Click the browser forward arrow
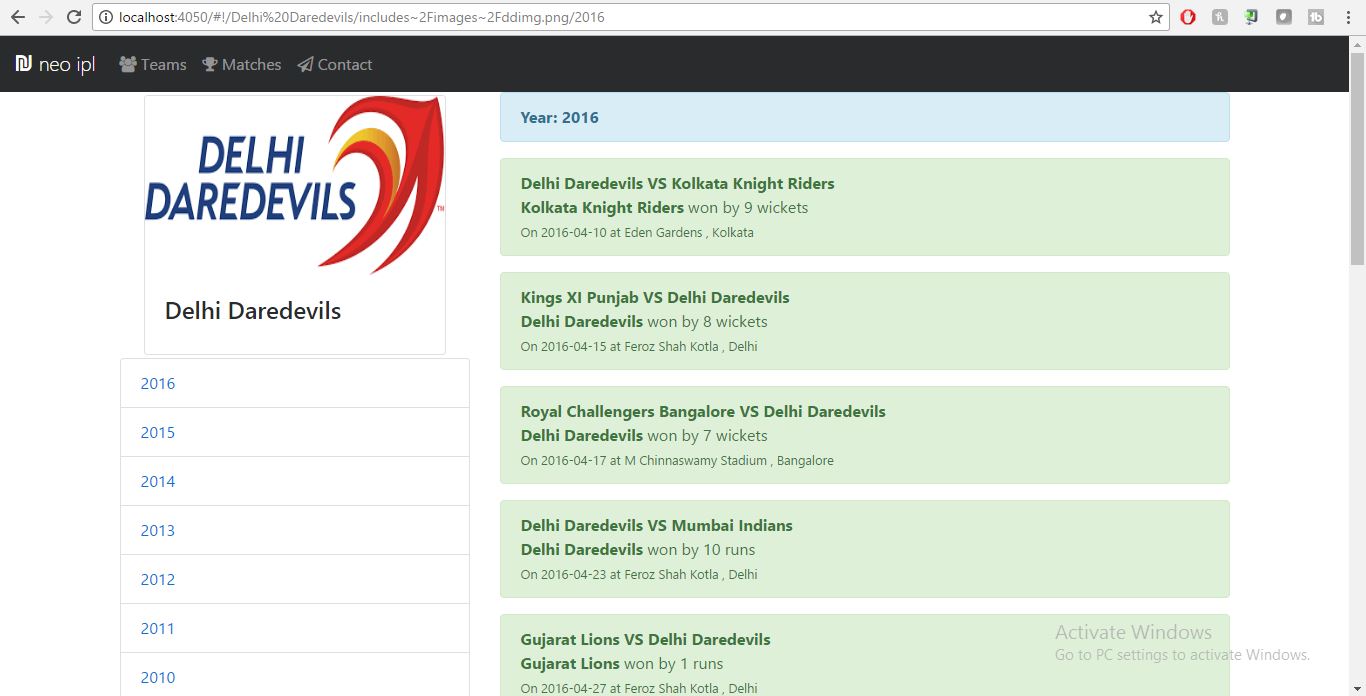This screenshot has height=696, width=1366. [46, 17]
